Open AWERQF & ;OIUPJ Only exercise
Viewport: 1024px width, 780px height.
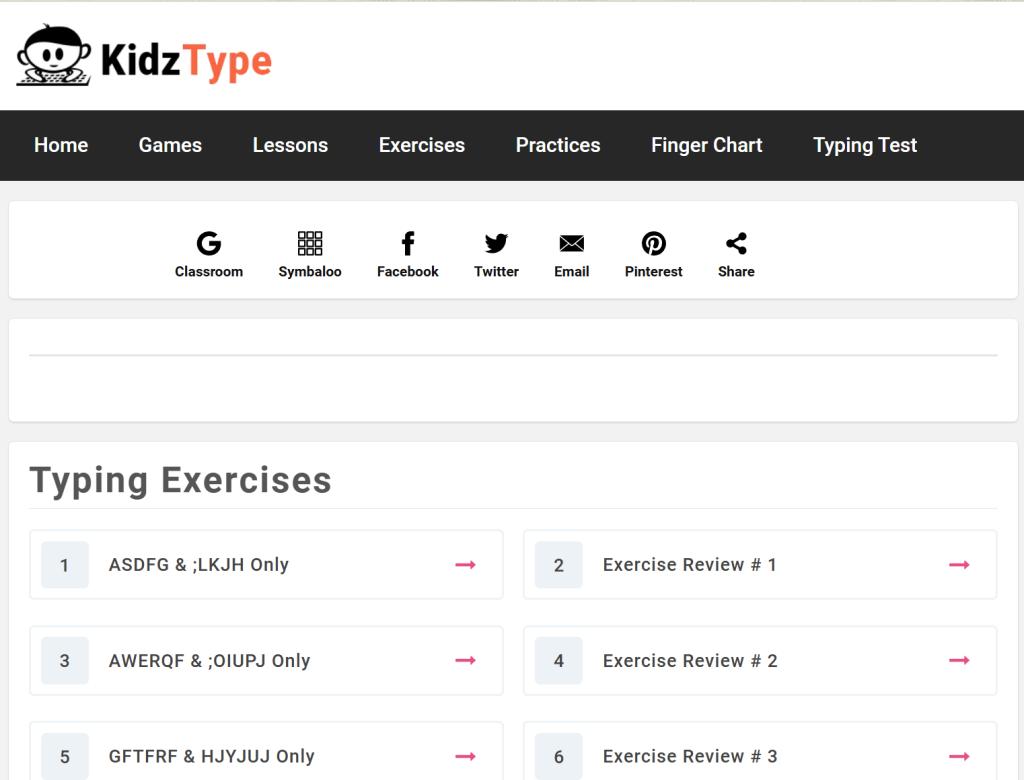[x=210, y=661]
